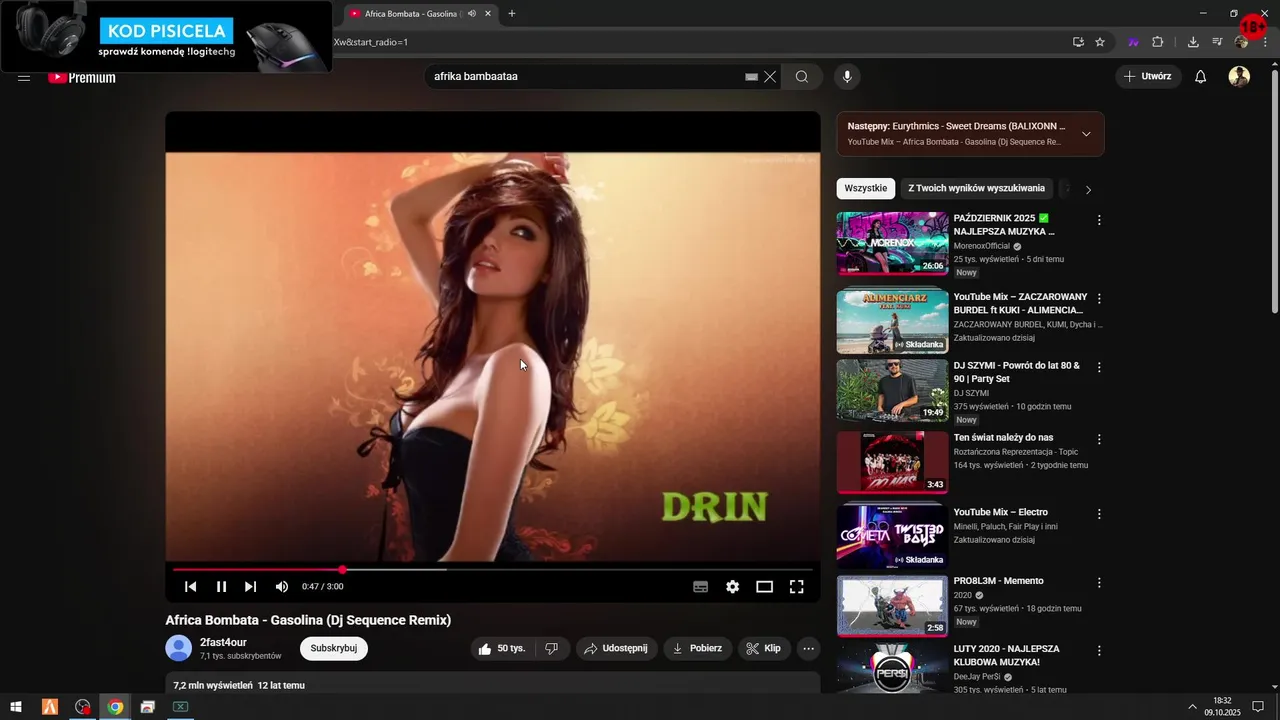Image resolution: width=1280 pixels, height=720 pixels.
Task: Open Chrome from the taskbar
Action: pyautogui.click(x=115, y=707)
